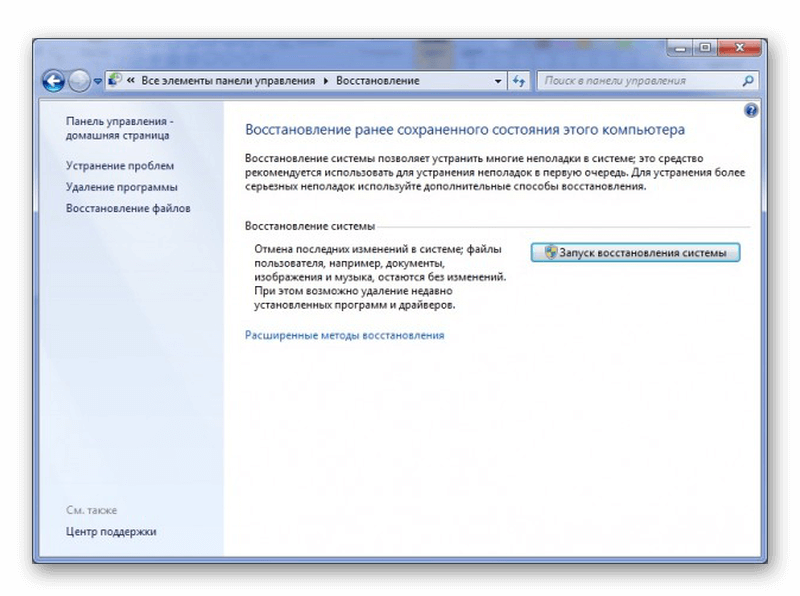Click the 'Восстановление системы' section label
The image size is (800, 596).
click(x=310, y=226)
